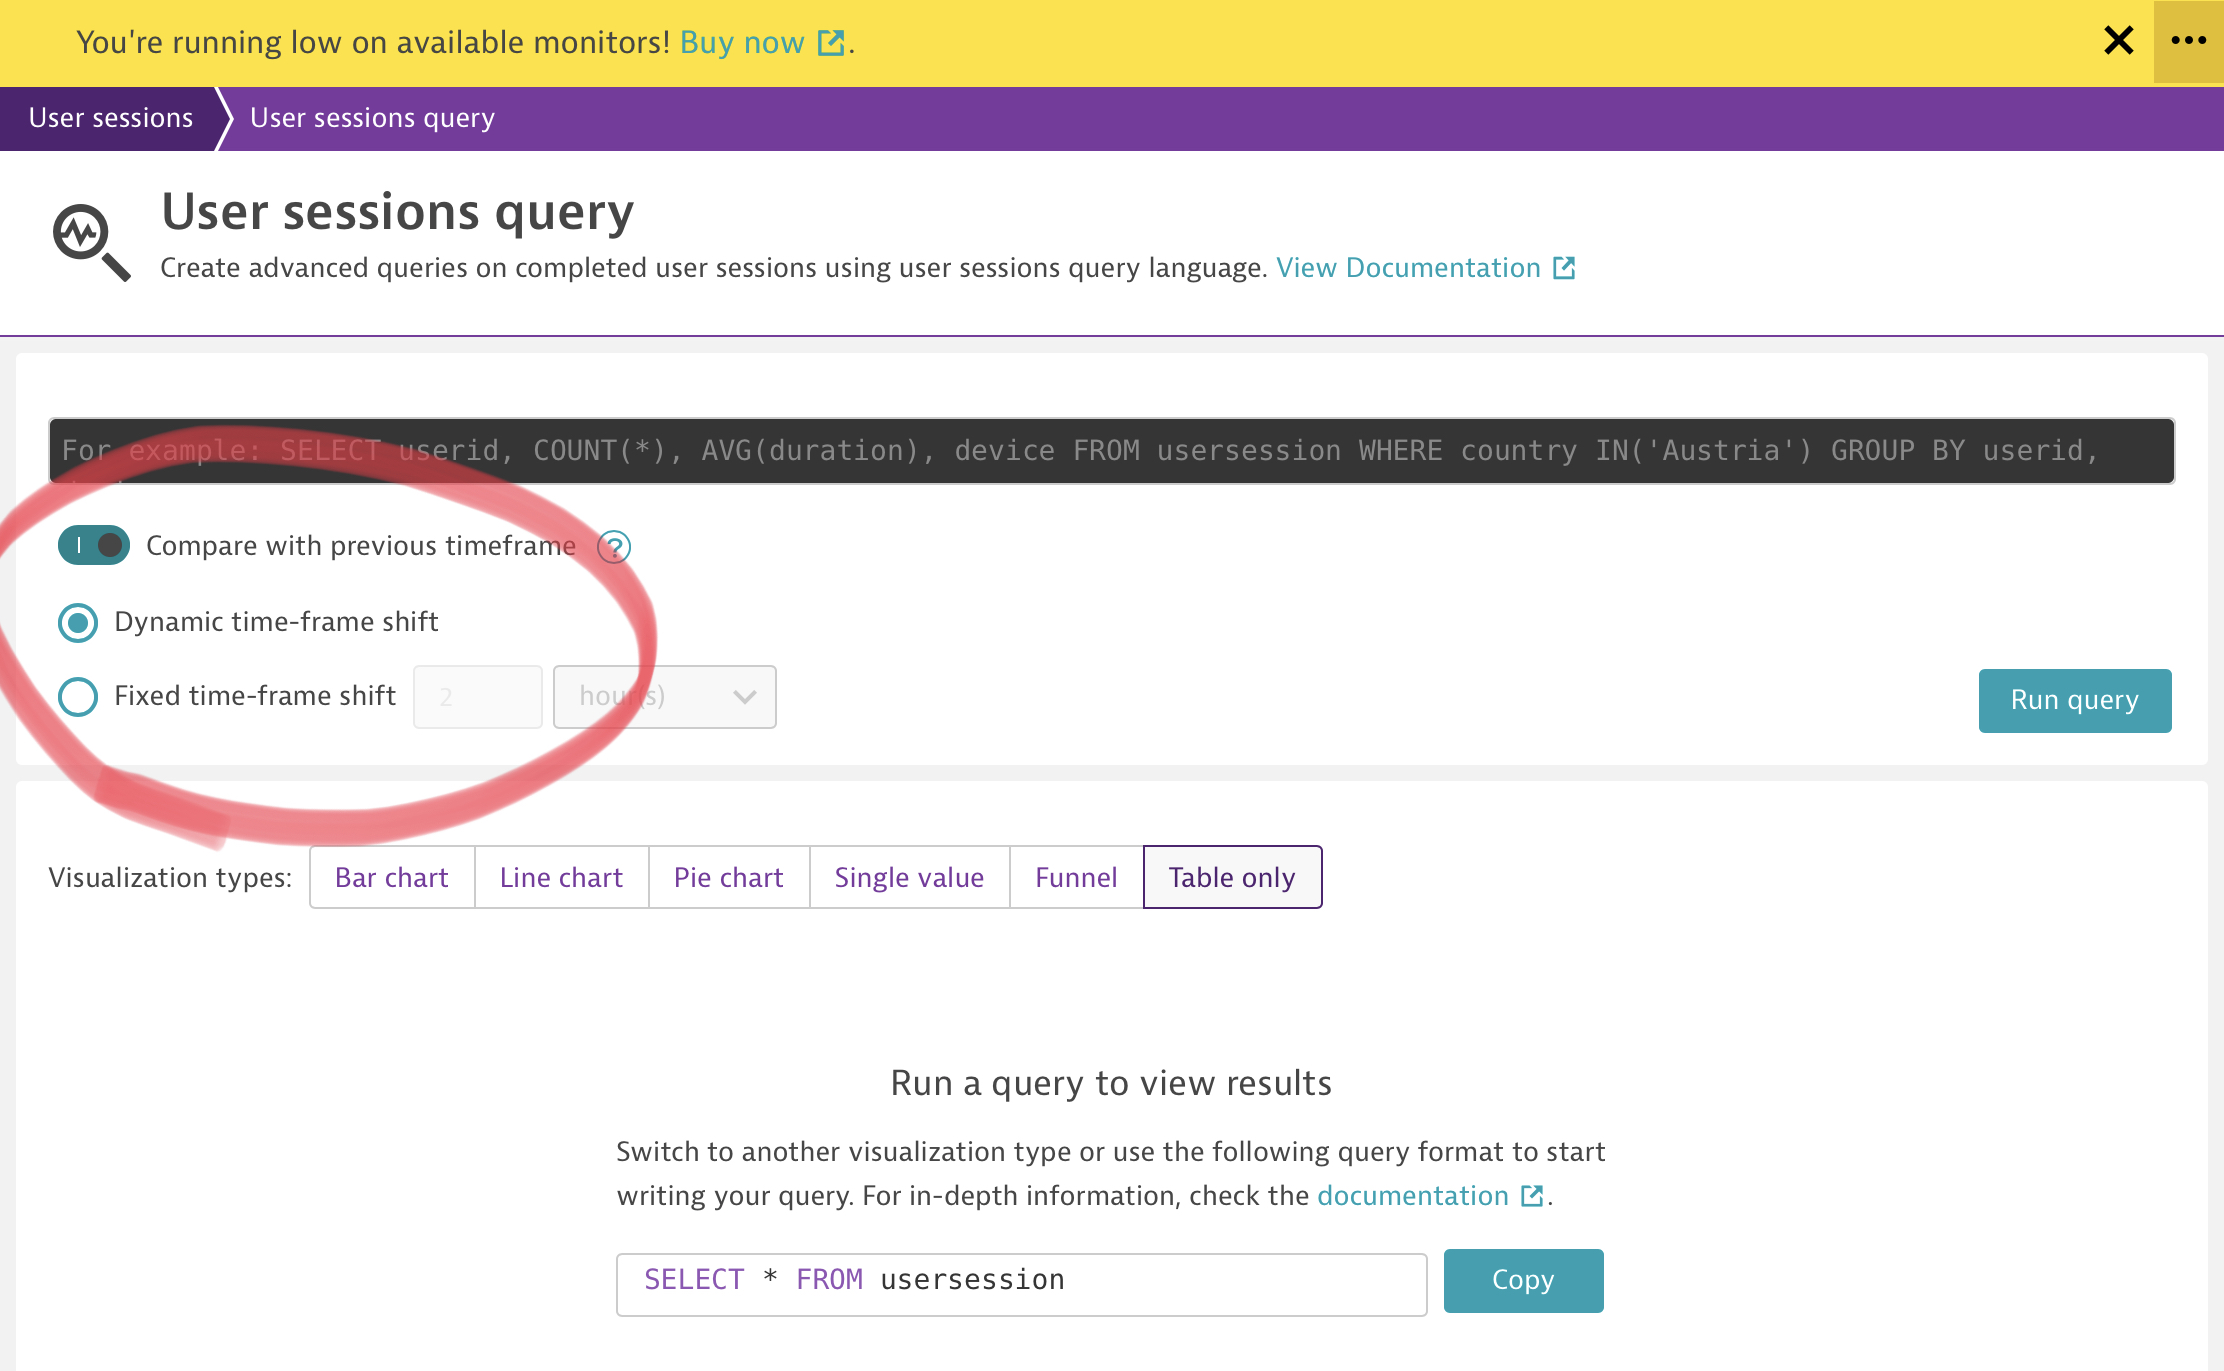Viewport: 2224px width, 1371px height.
Task: Open the three-dot more options menu
Action: tap(2188, 41)
